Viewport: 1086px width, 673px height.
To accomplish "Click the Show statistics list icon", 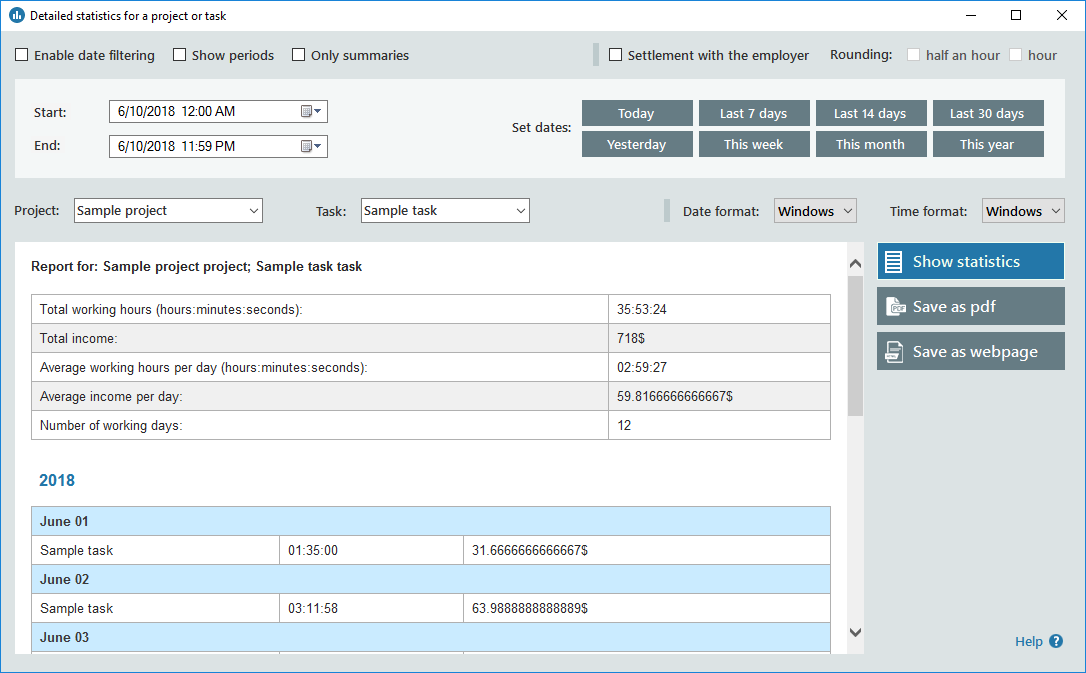I will 894,262.
